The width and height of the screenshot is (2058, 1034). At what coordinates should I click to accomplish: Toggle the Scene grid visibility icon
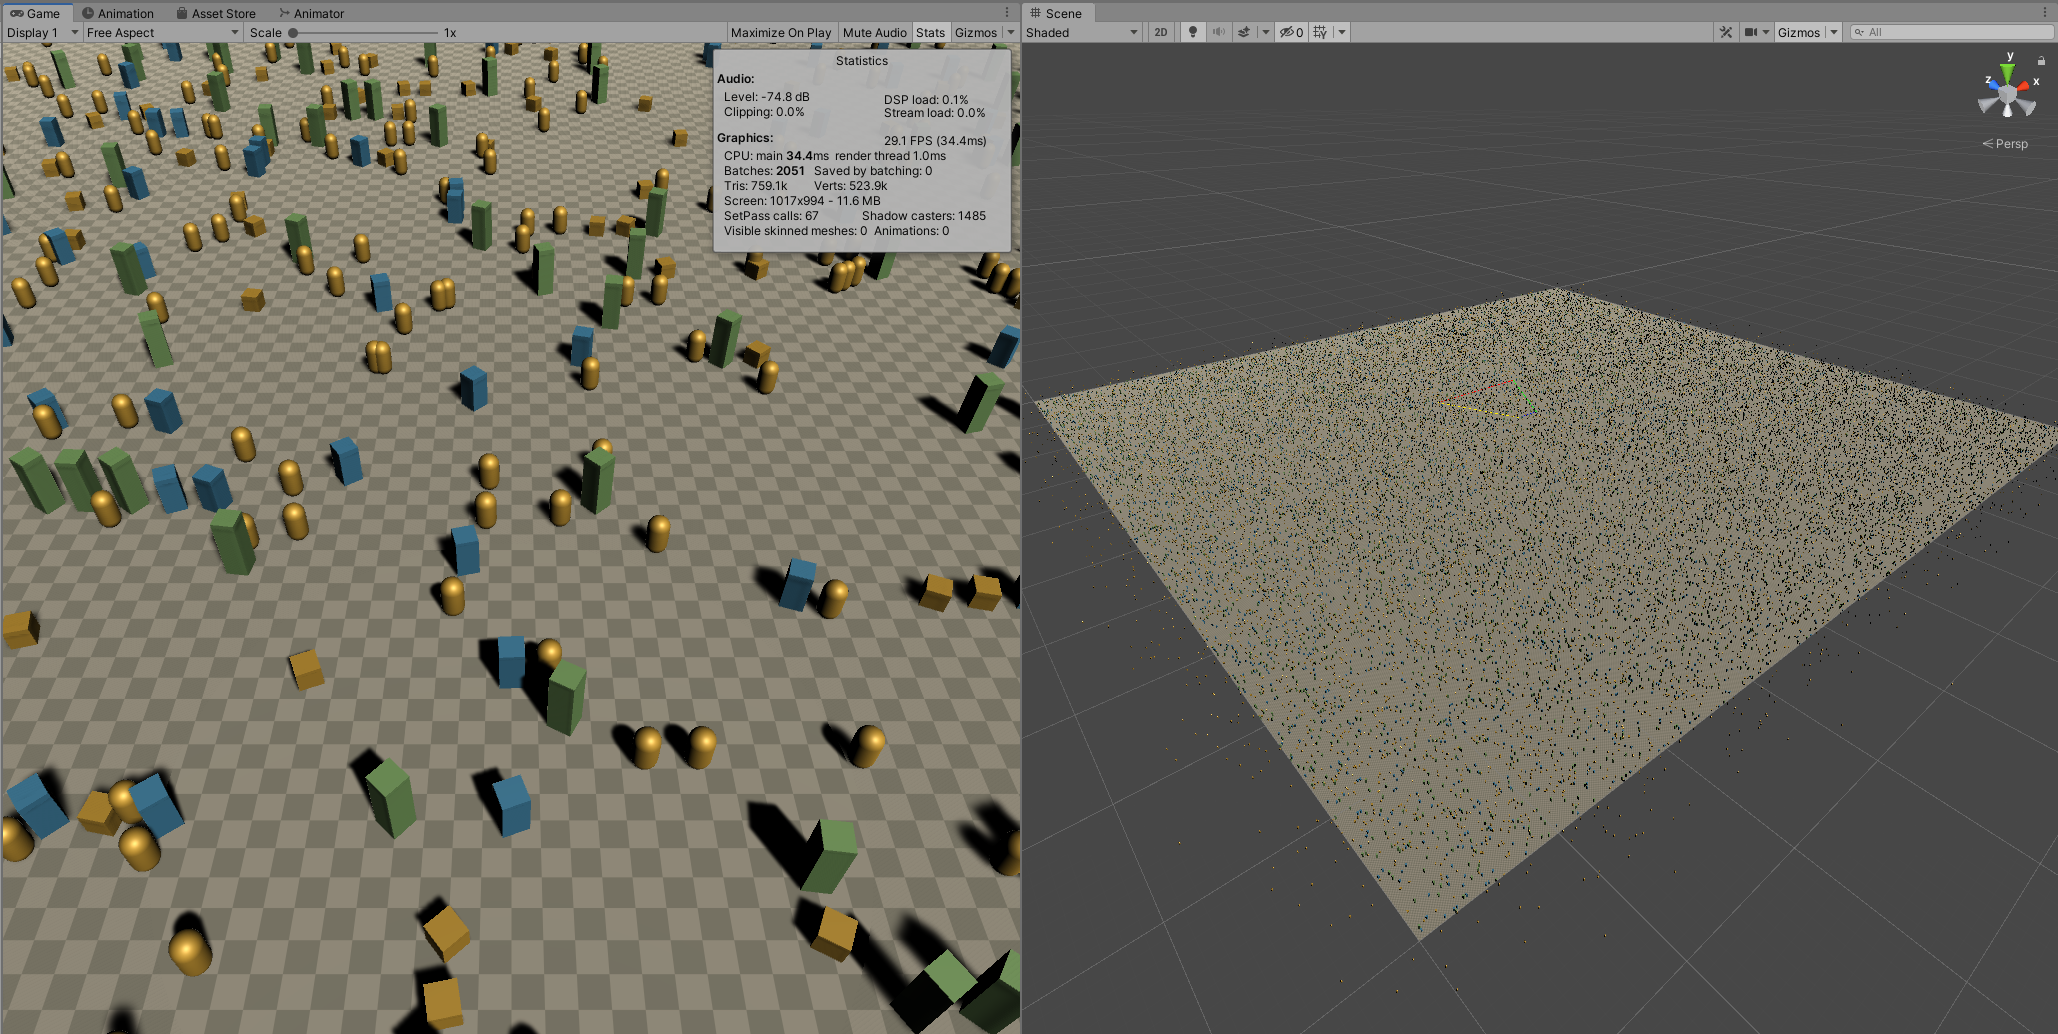click(x=1320, y=32)
